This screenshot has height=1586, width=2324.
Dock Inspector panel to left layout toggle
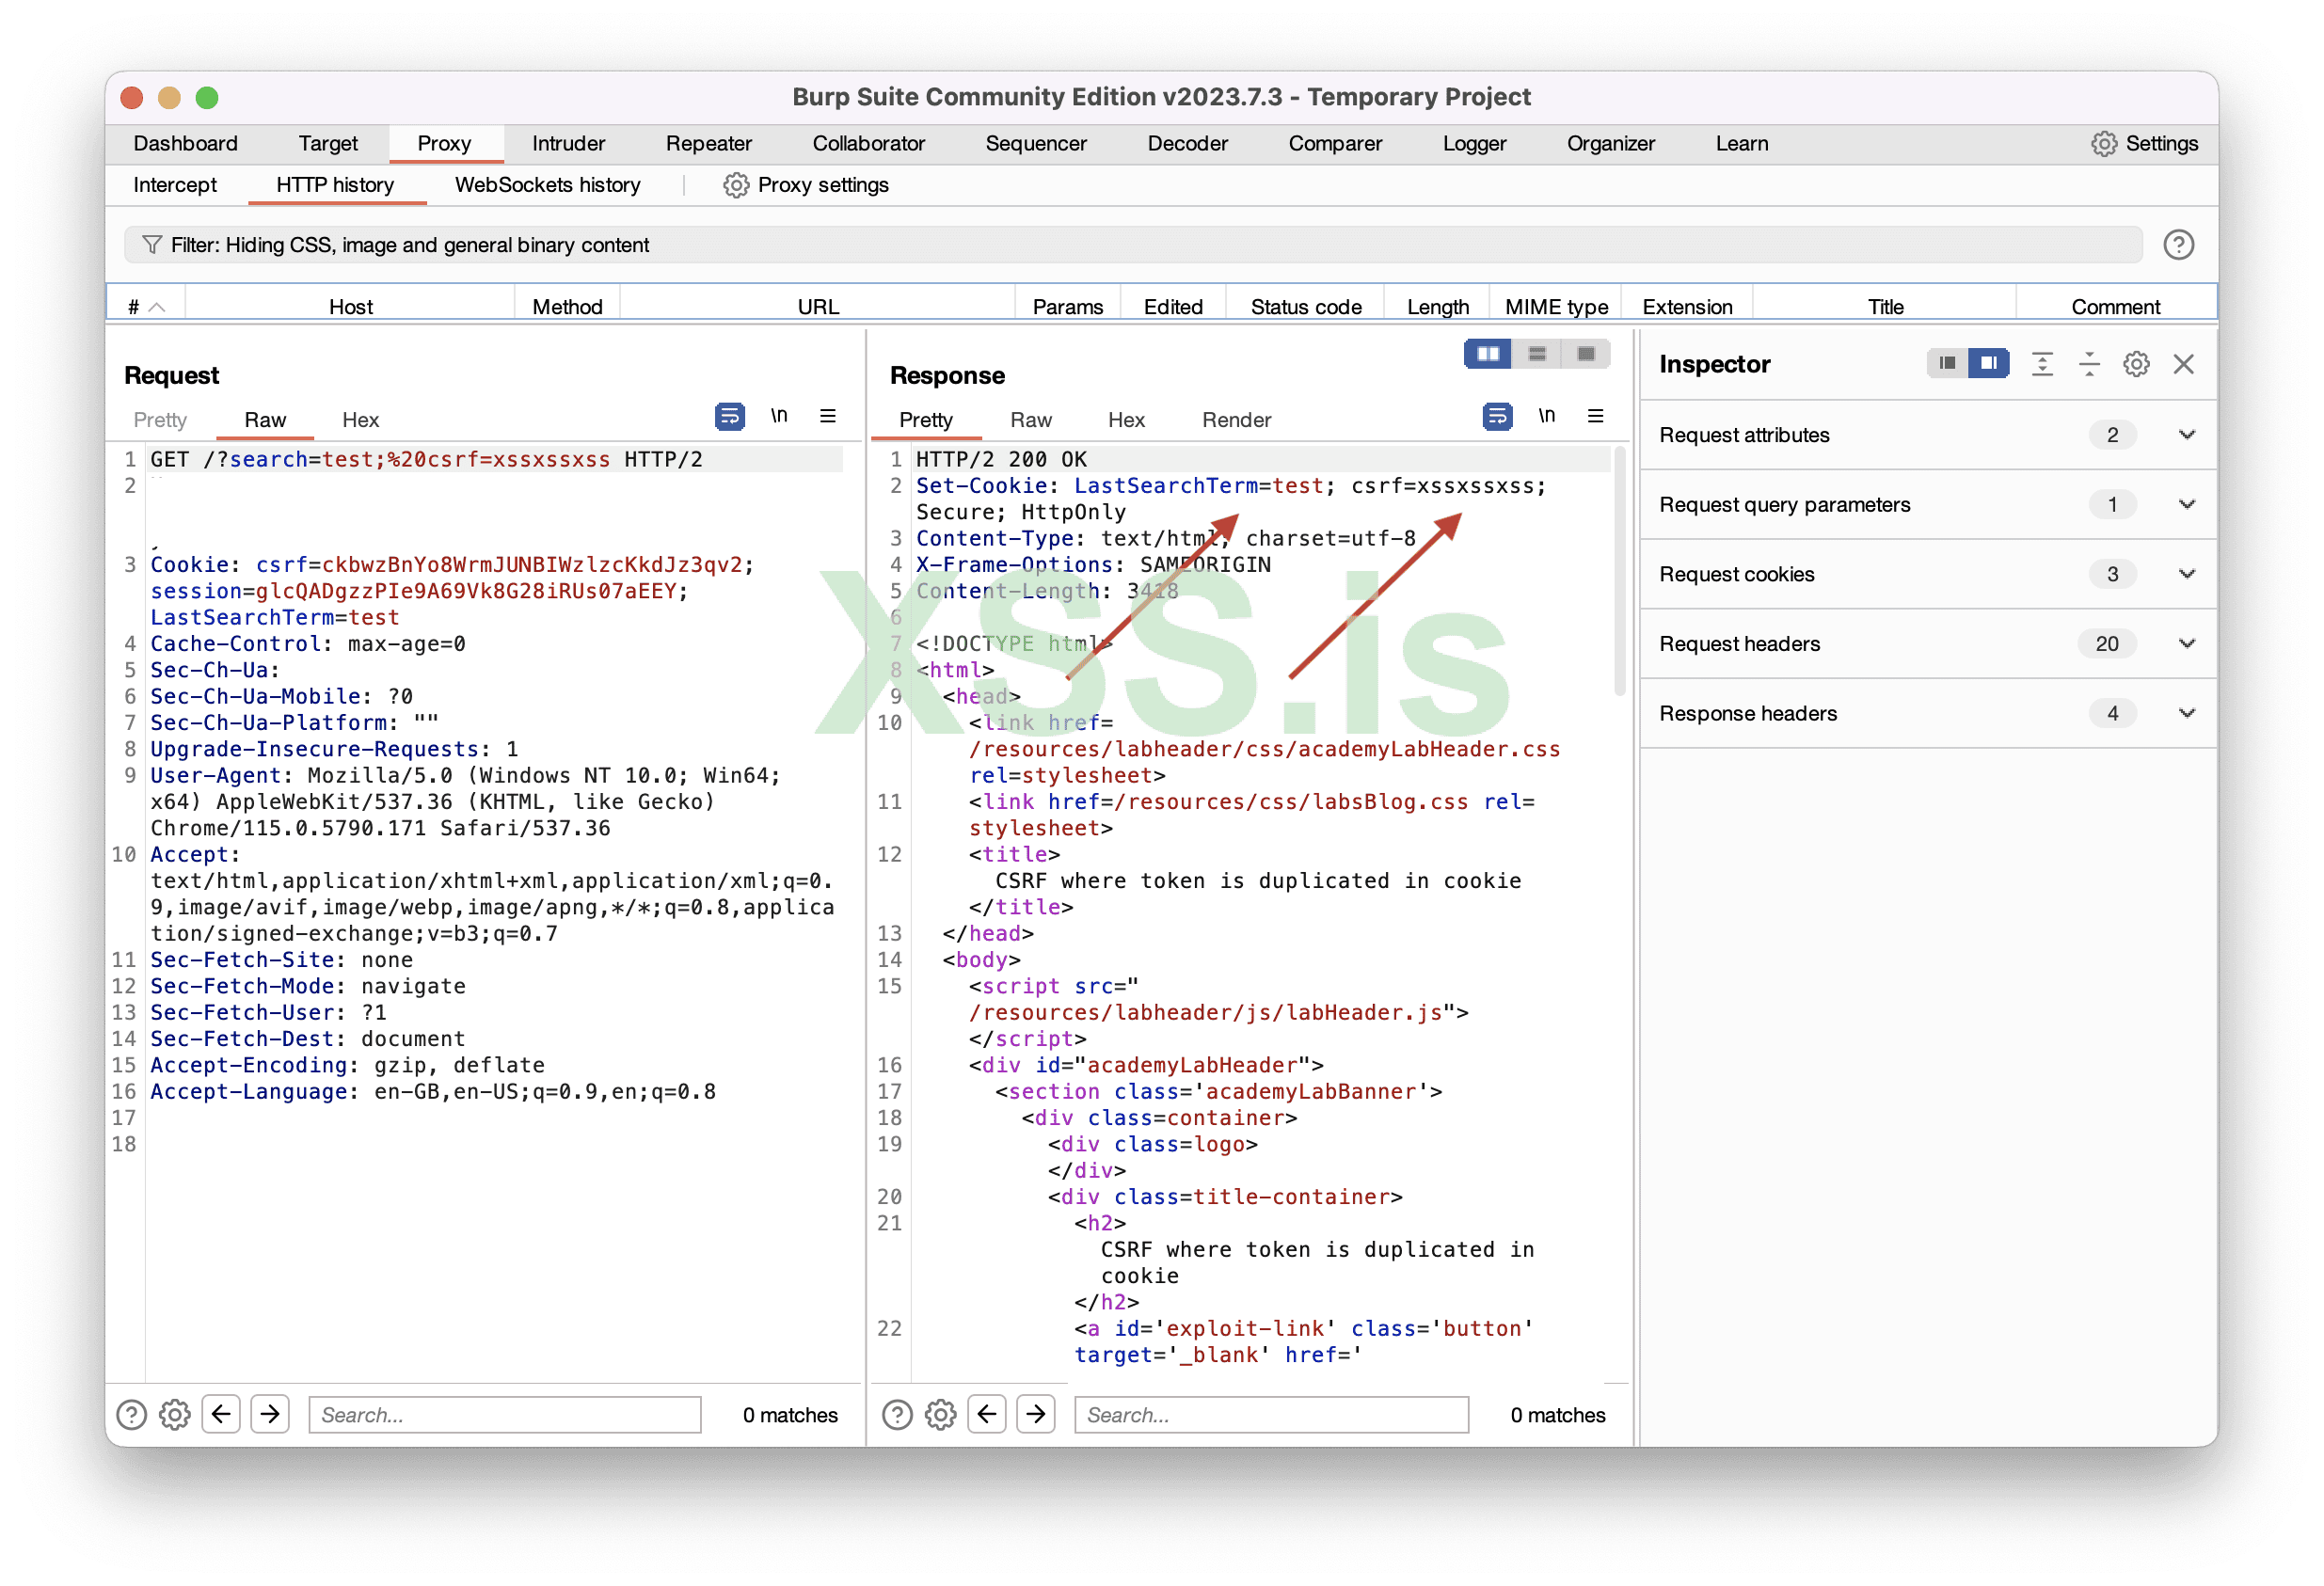pos(1946,364)
